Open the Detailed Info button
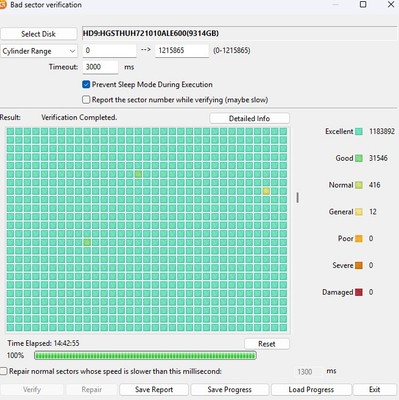This screenshot has width=399, height=400. tap(249, 118)
